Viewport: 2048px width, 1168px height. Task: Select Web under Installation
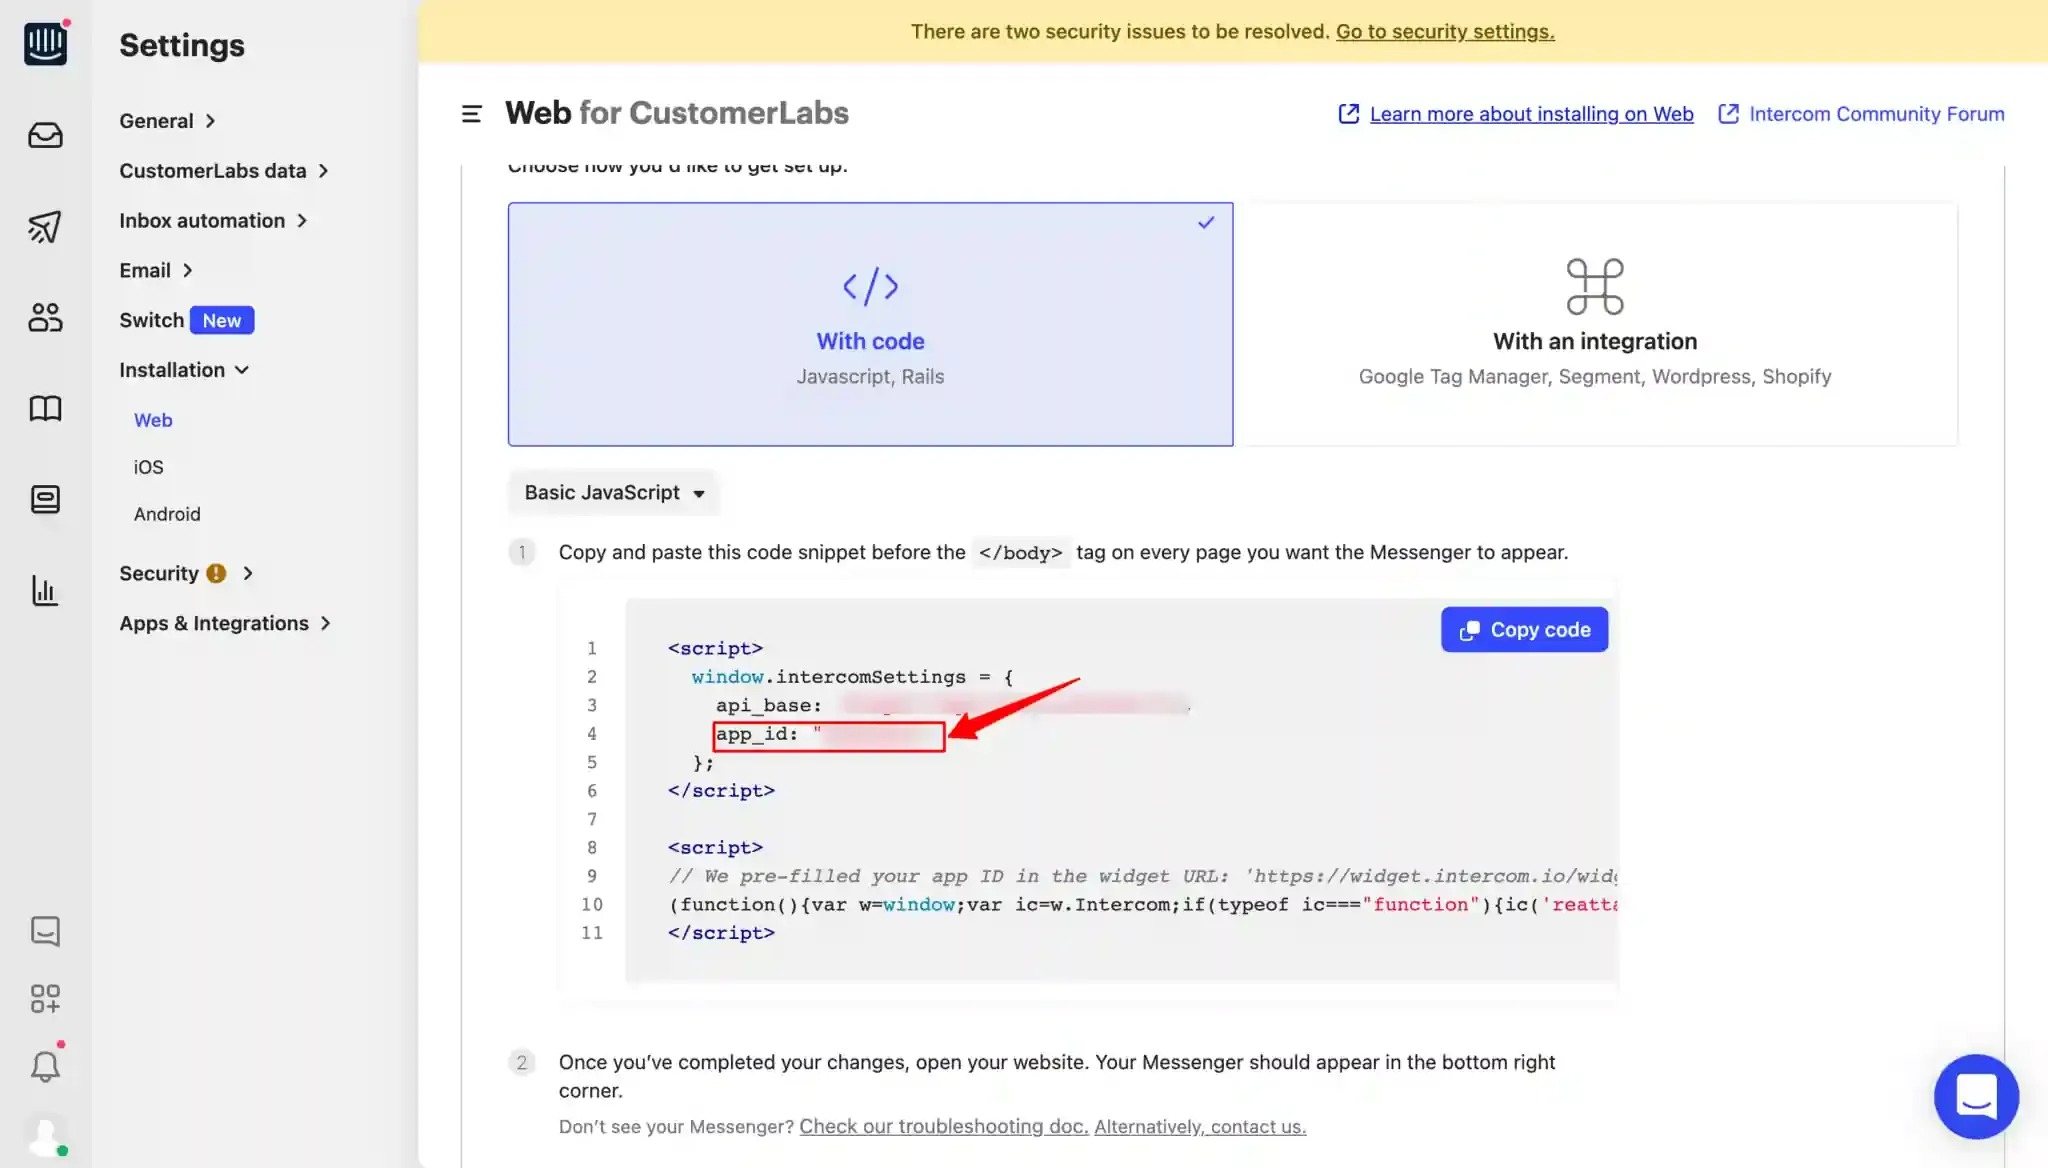tap(153, 420)
